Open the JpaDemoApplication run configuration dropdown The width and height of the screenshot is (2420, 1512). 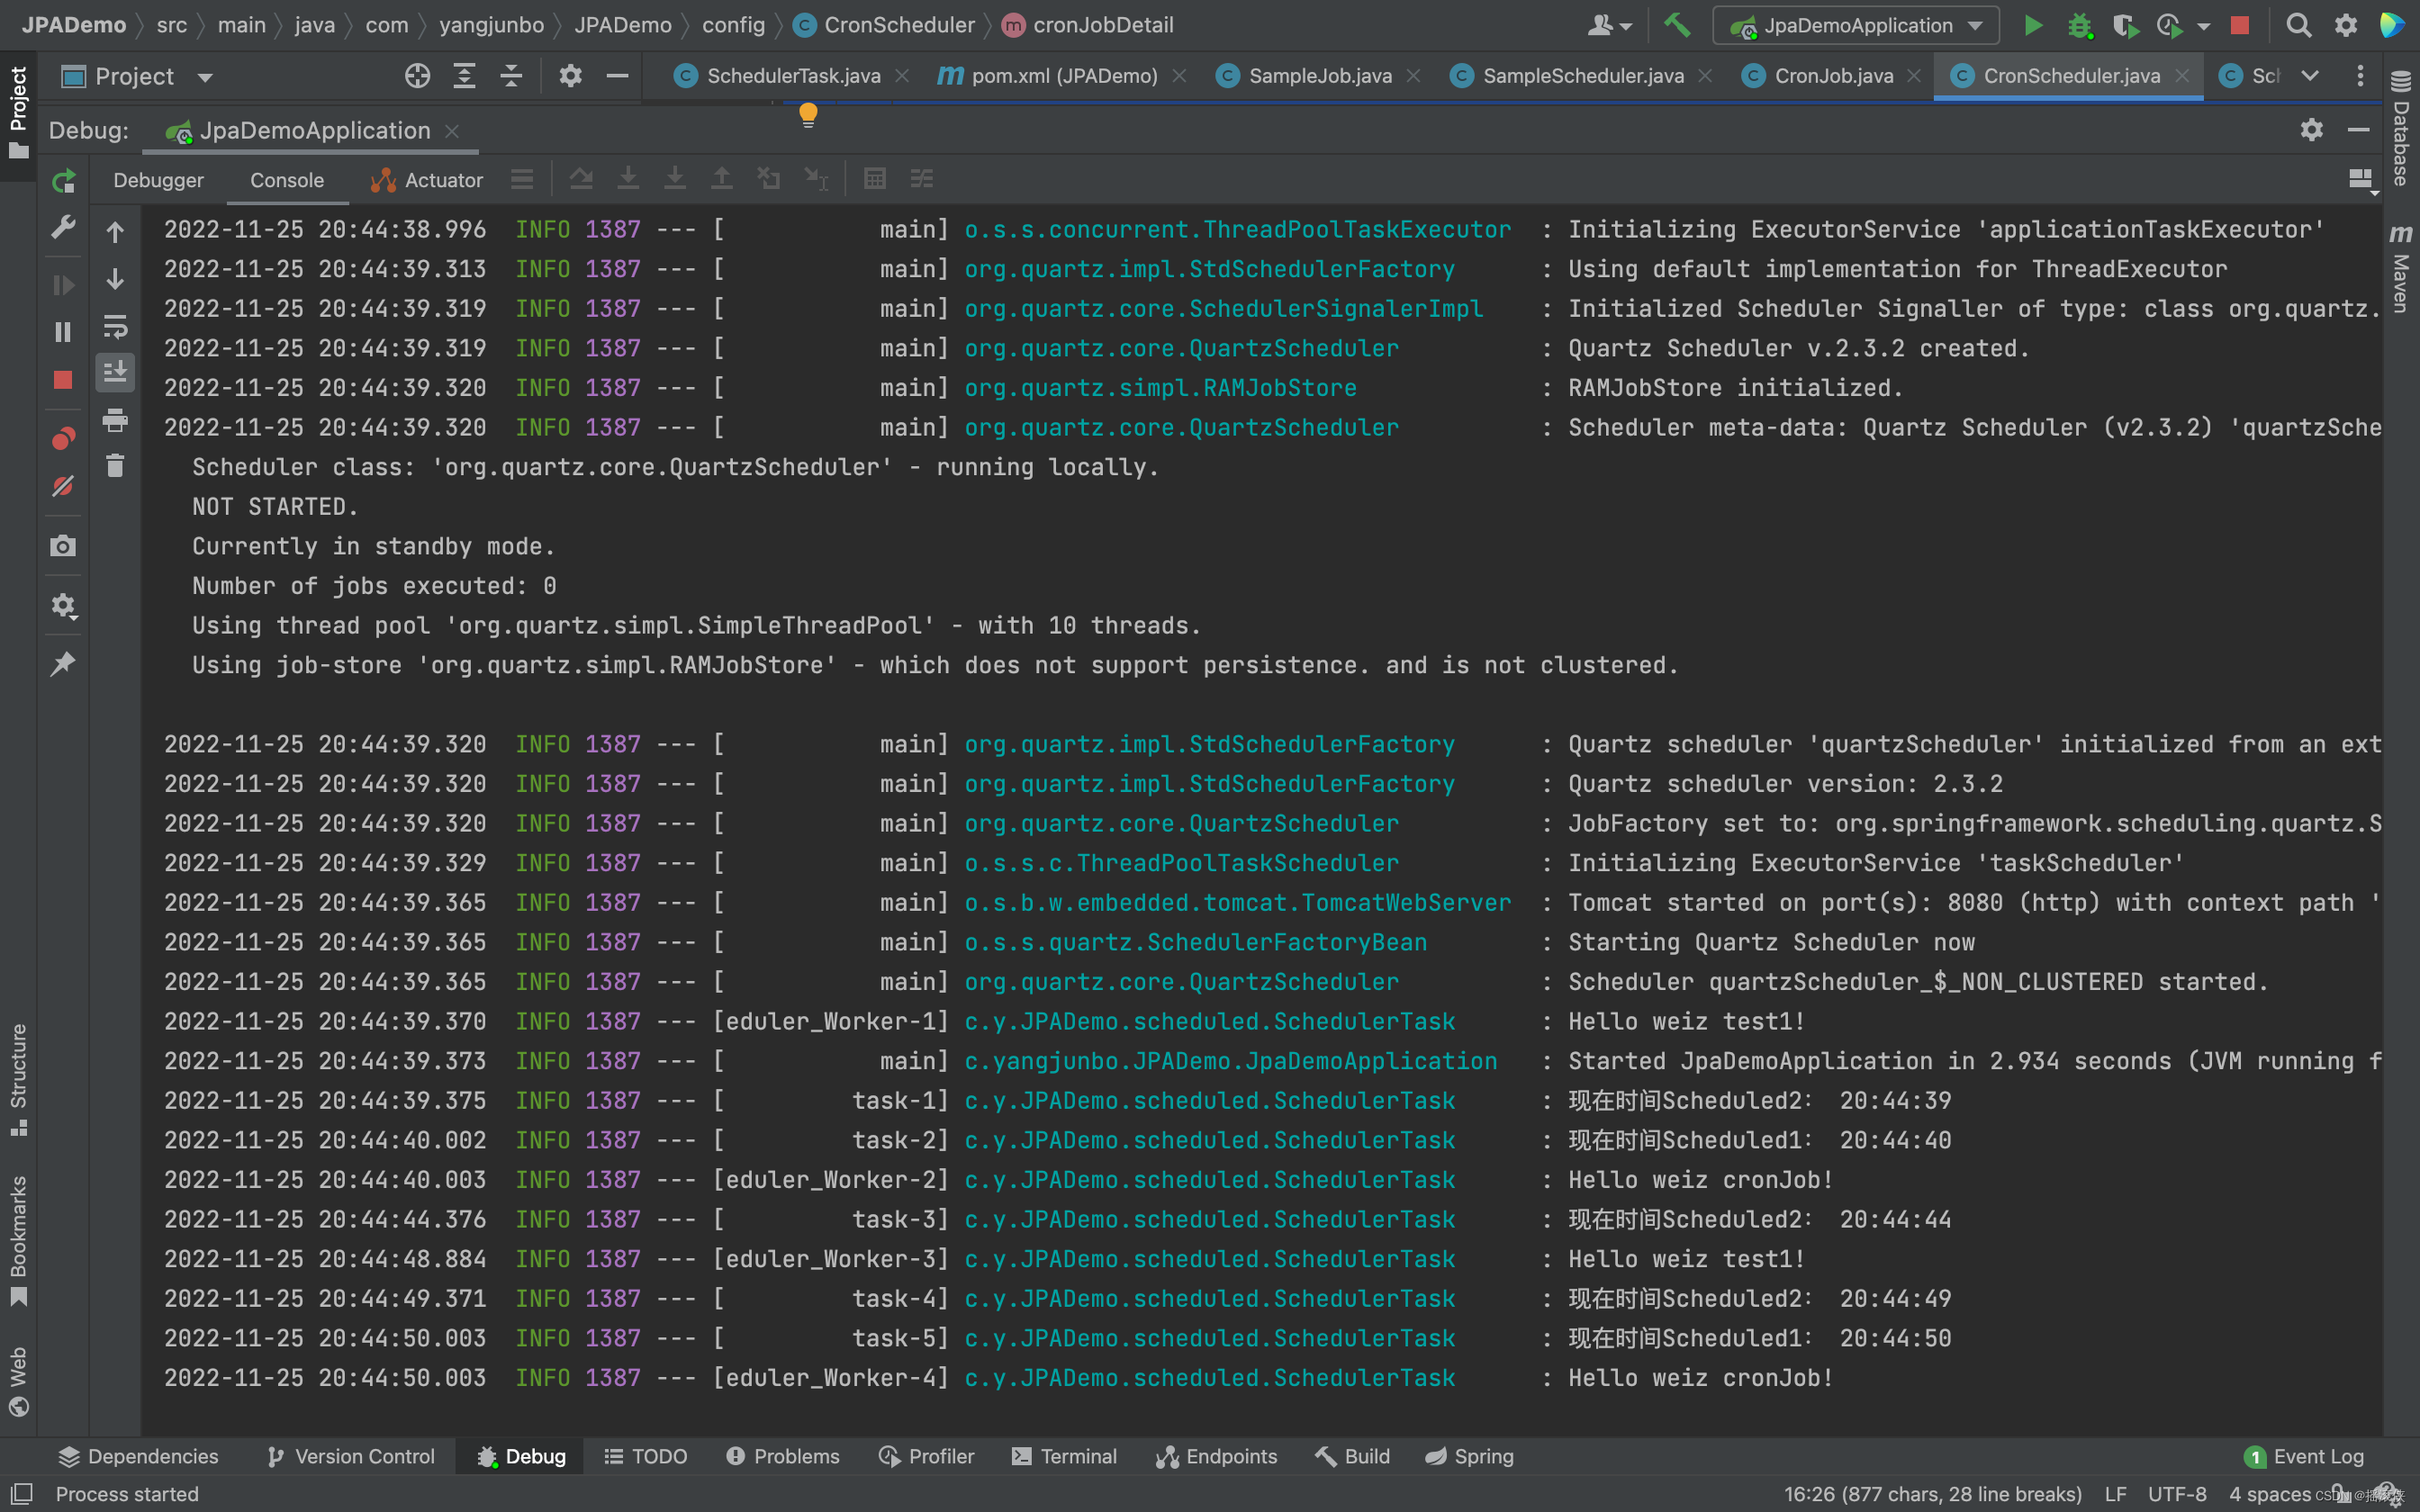coord(1856,25)
